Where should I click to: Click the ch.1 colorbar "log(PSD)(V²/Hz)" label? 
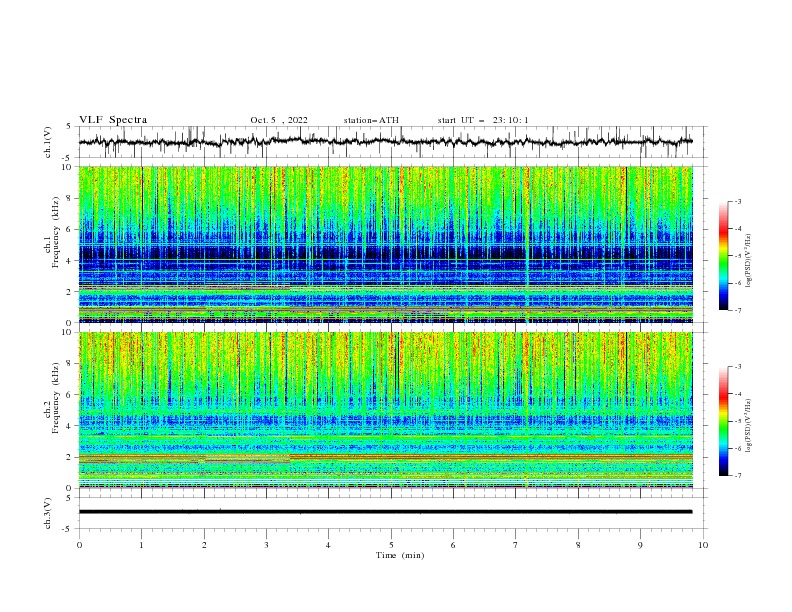749,261
